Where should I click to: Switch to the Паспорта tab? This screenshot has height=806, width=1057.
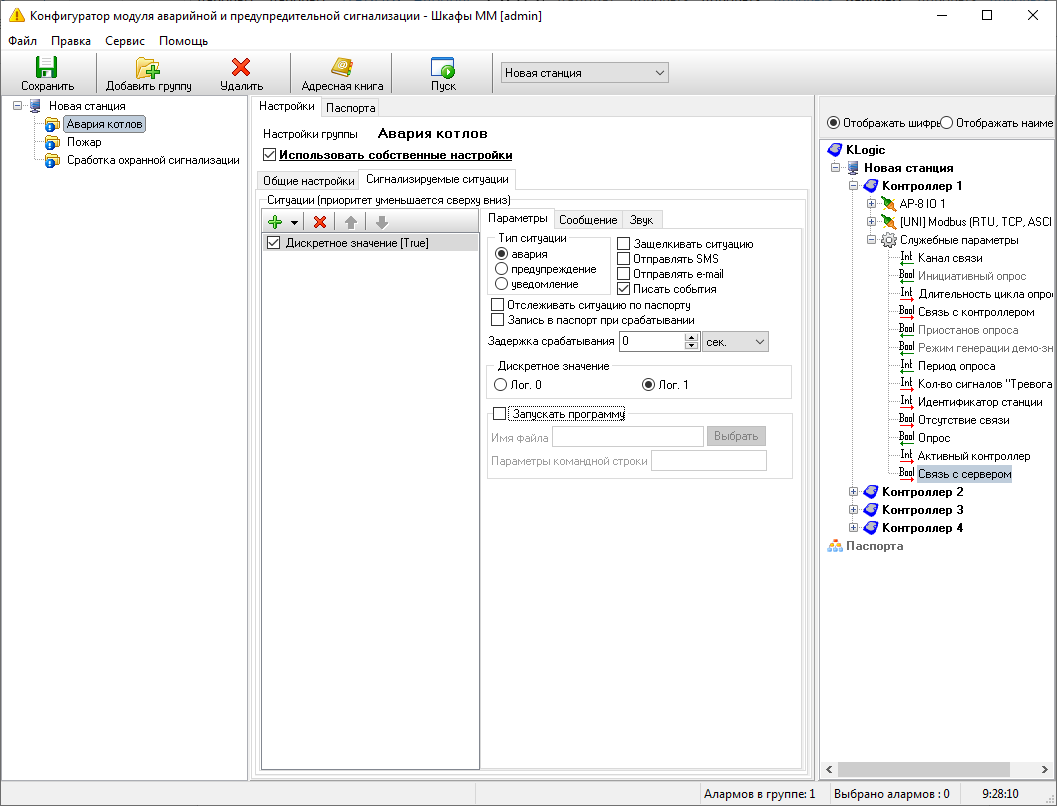coord(351,108)
